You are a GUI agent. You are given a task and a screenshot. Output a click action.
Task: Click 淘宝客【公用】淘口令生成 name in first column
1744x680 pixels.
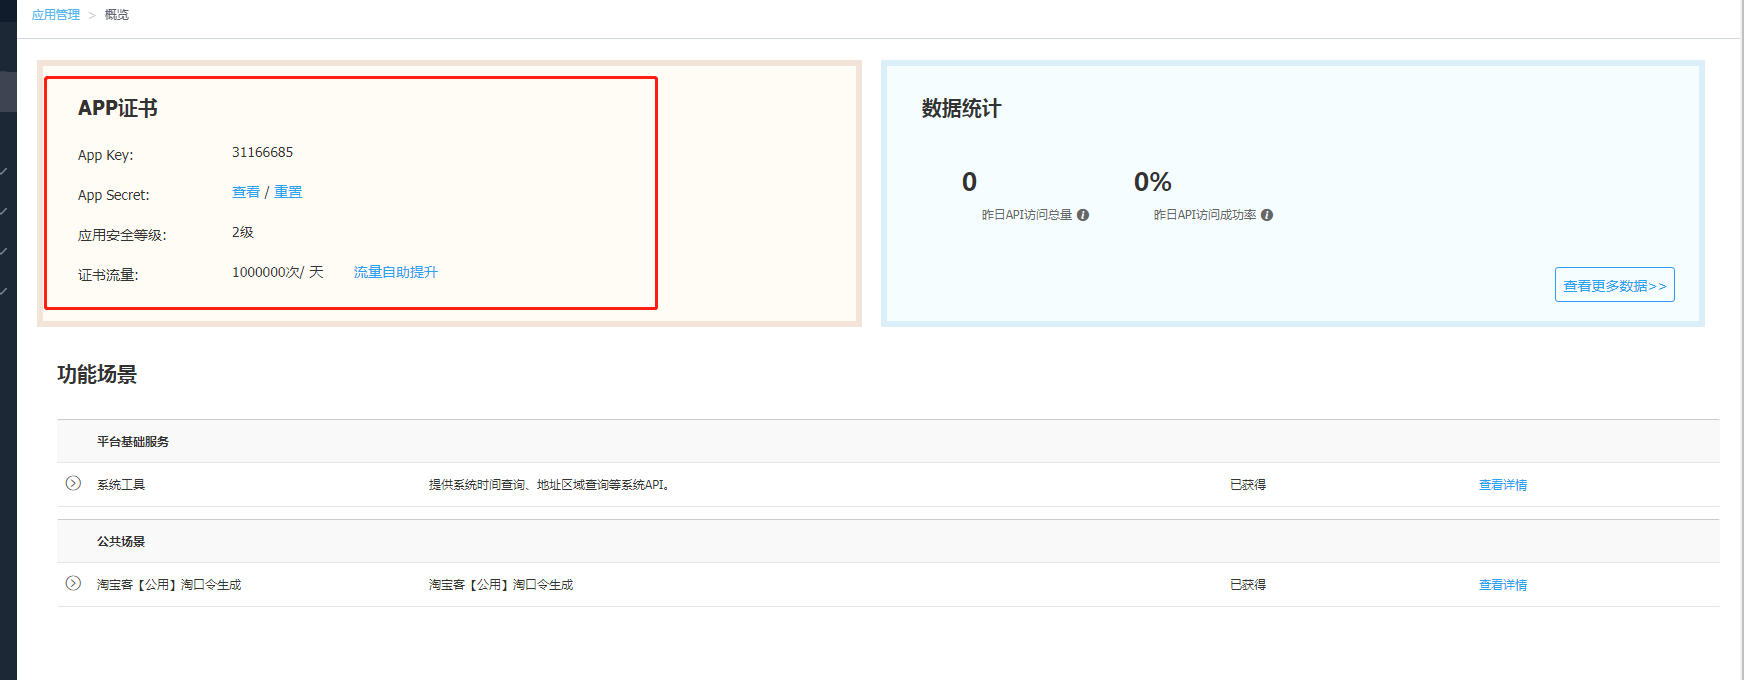point(169,585)
